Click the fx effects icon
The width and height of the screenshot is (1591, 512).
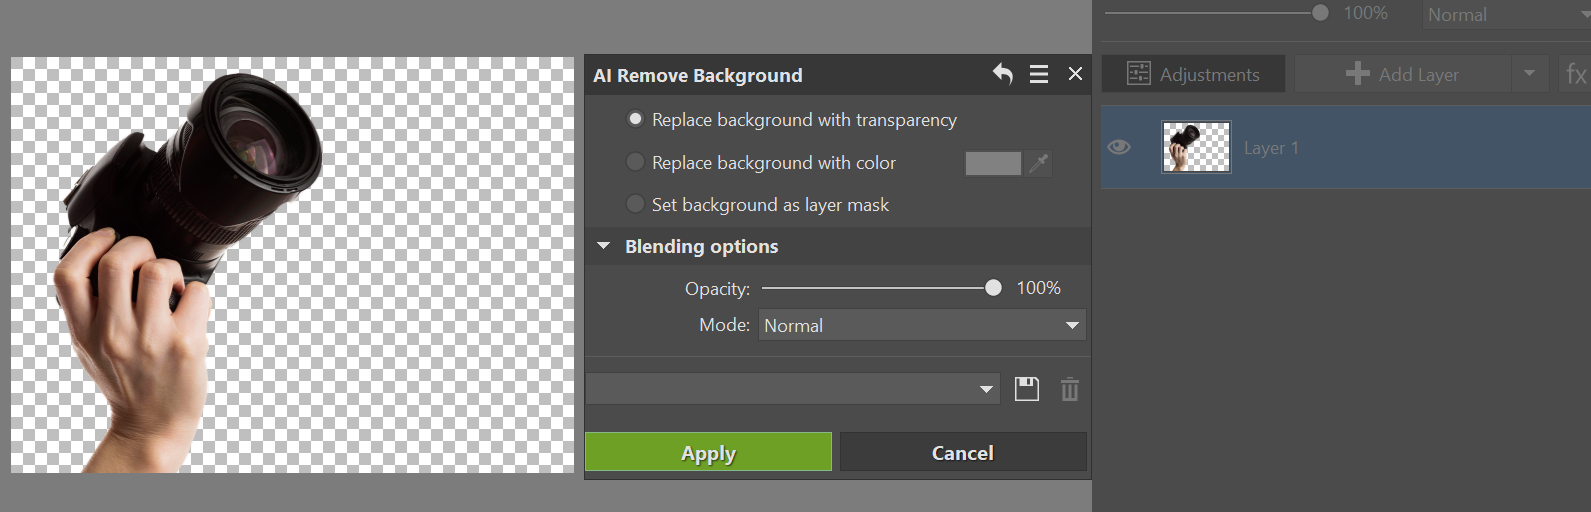click(1574, 74)
